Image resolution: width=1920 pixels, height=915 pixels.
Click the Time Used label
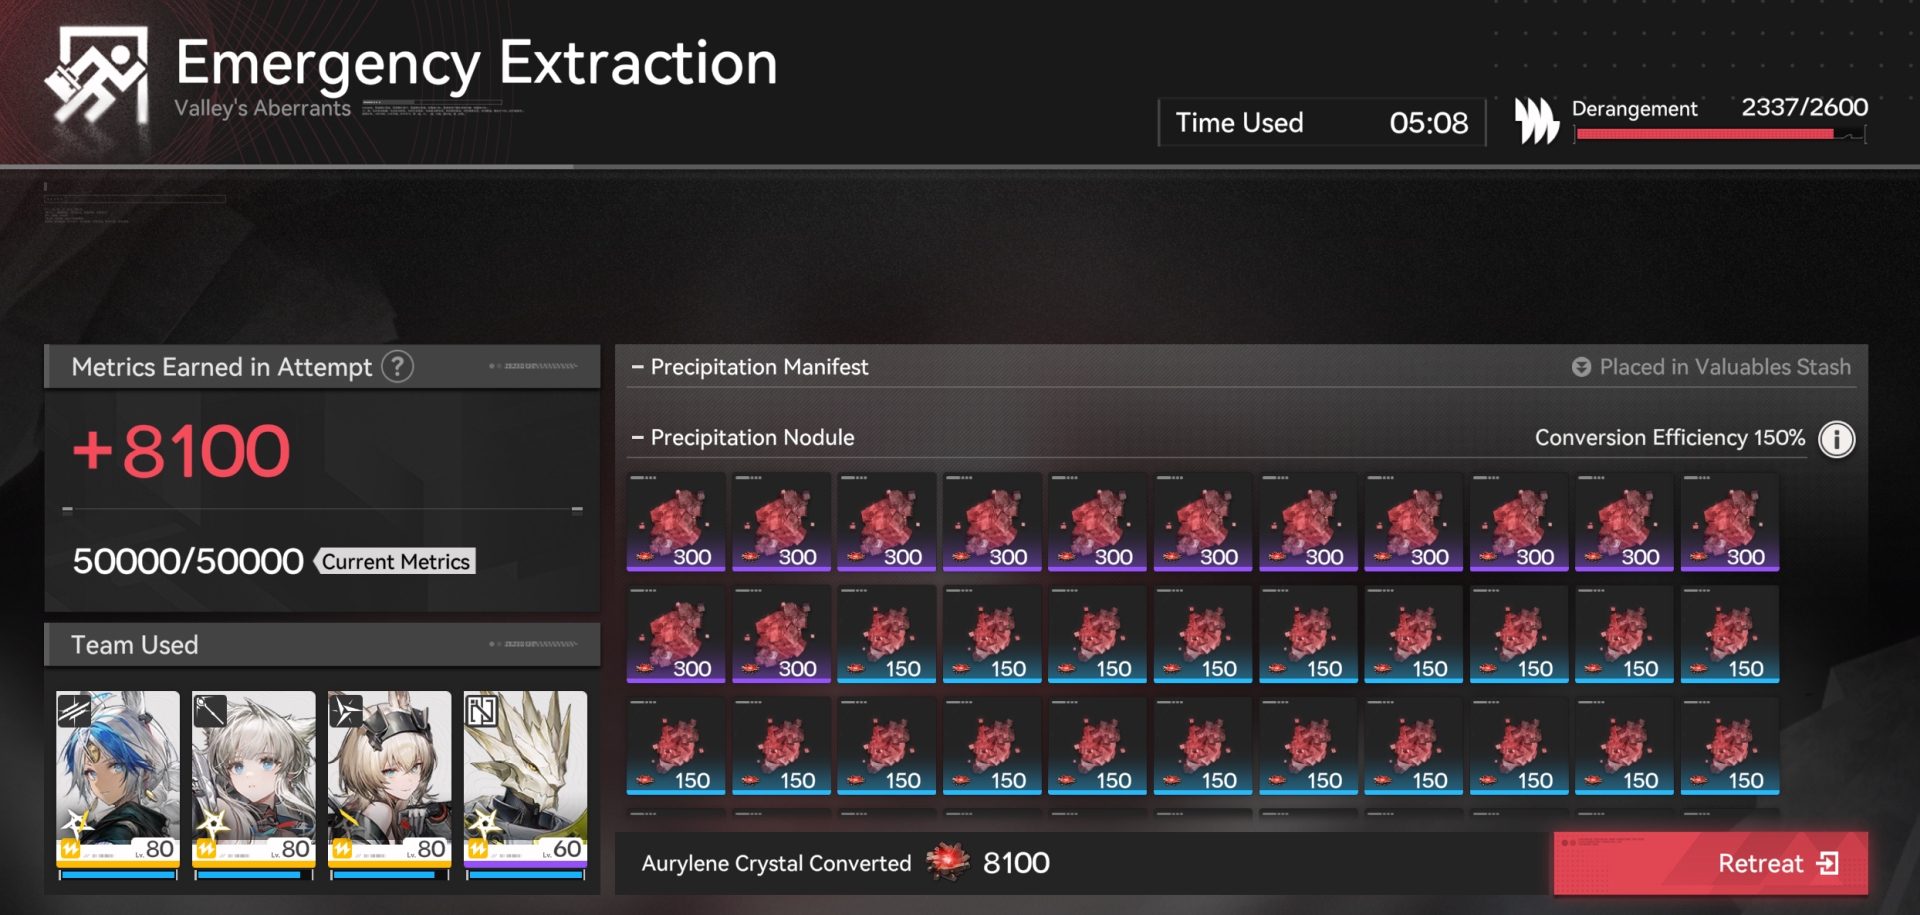(x=1239, y=123)
